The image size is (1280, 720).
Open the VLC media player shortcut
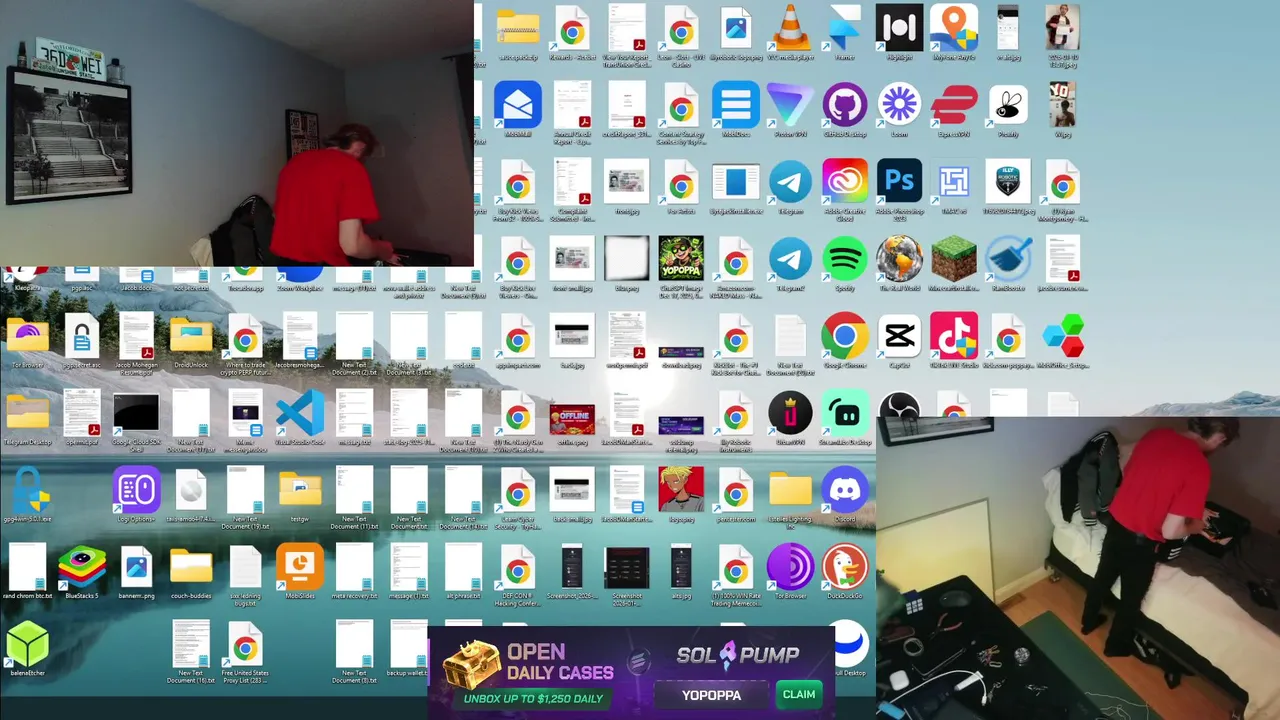pos(790,28)
